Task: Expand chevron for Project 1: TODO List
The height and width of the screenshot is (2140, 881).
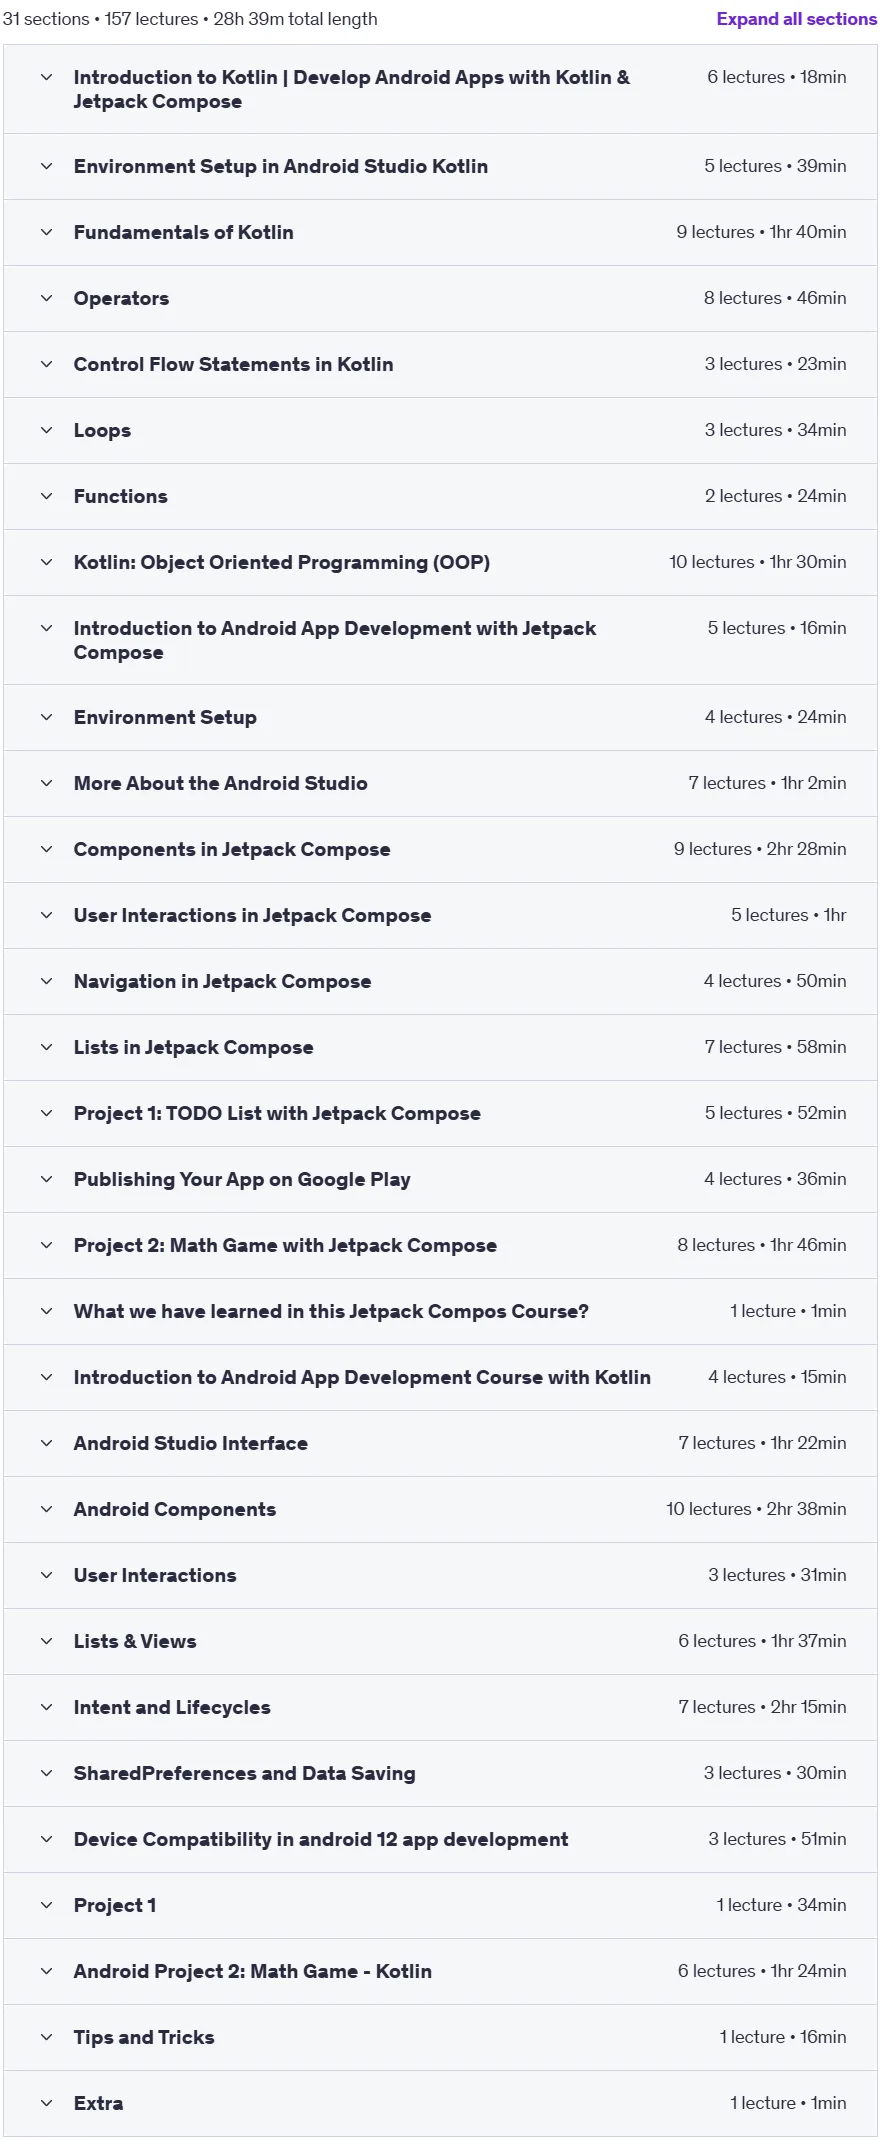Action: tap(46, 1113)
